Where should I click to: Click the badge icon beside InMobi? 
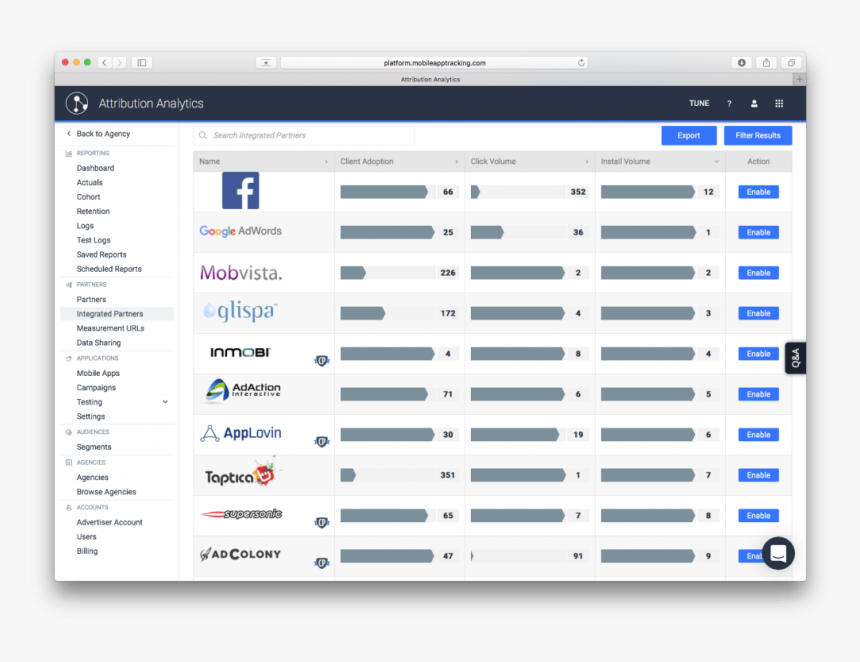tap(322, 361)
